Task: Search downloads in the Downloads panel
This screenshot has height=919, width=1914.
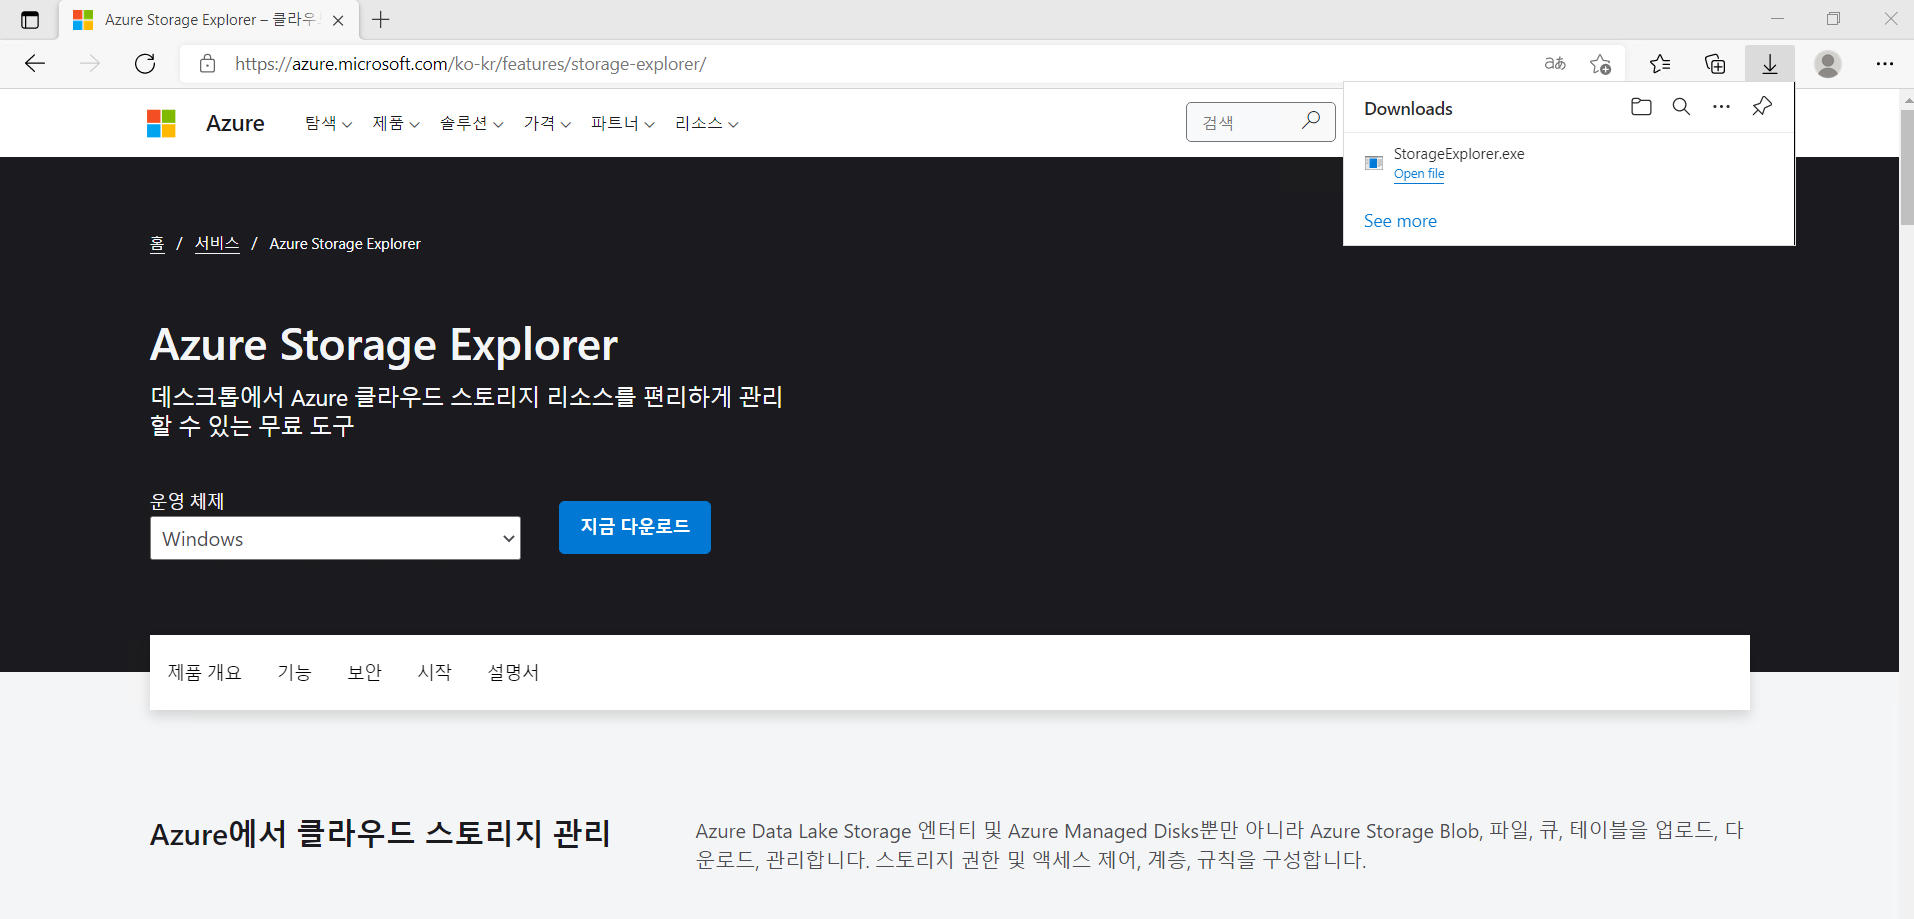Action: 1681,107
